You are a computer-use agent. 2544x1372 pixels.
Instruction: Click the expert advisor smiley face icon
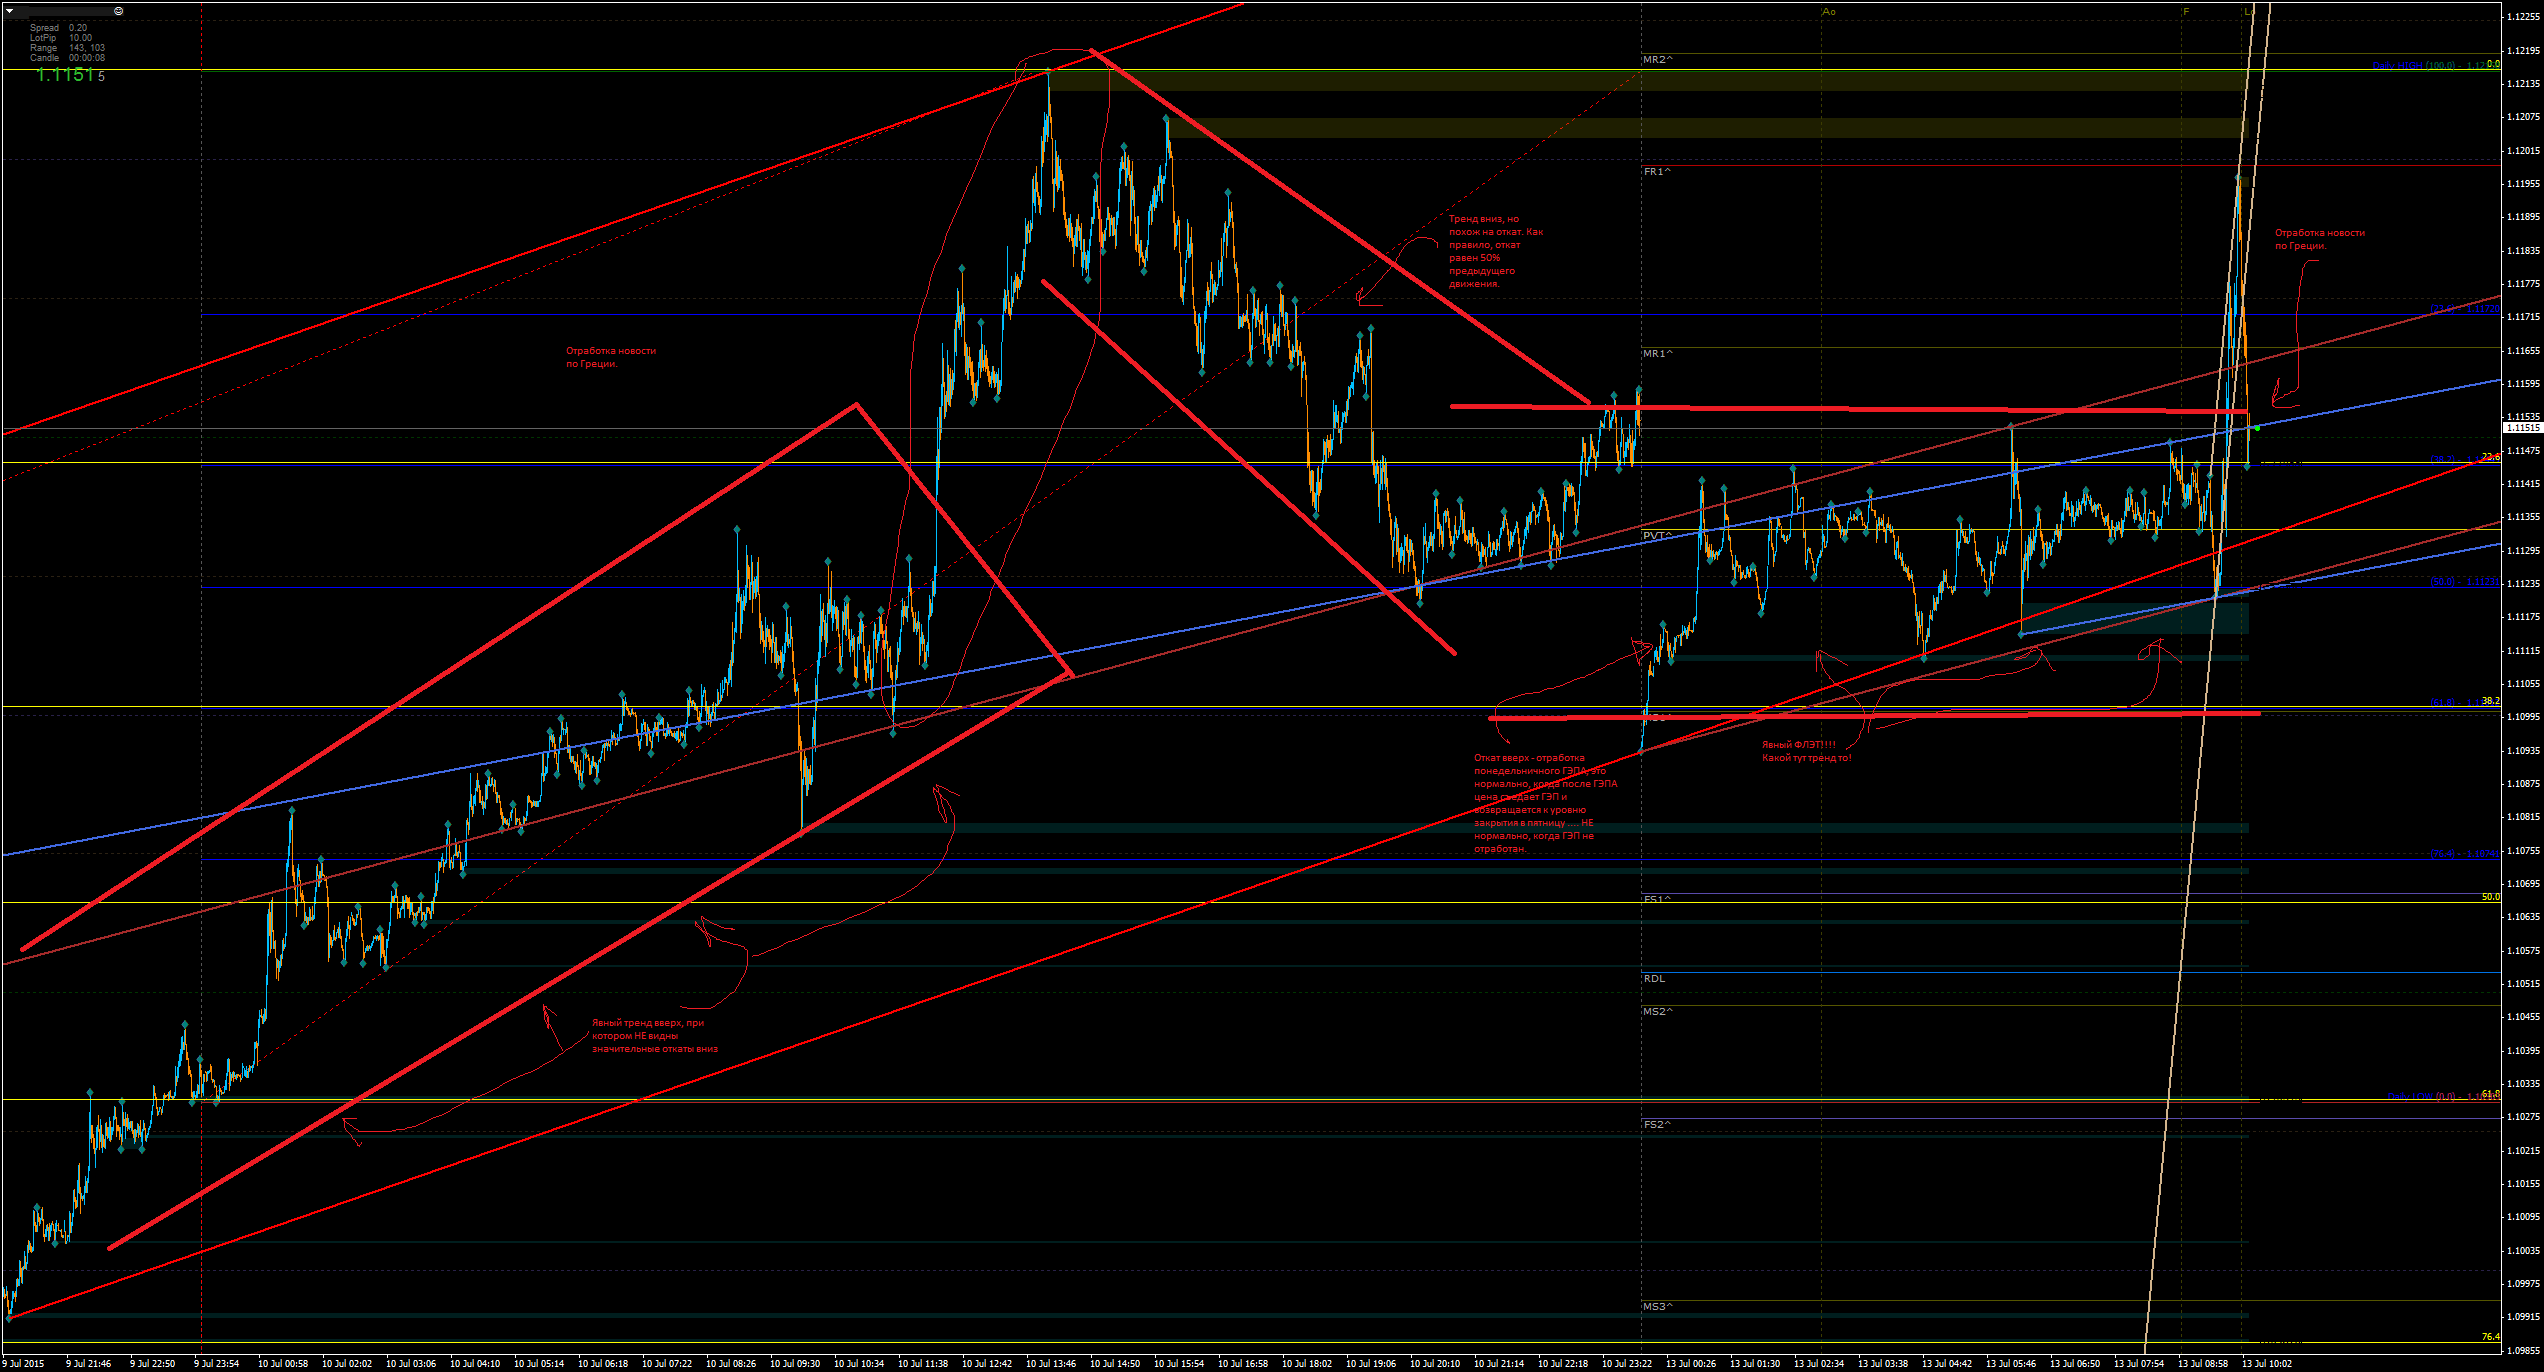pyautogui.click(x=119, y=11)
